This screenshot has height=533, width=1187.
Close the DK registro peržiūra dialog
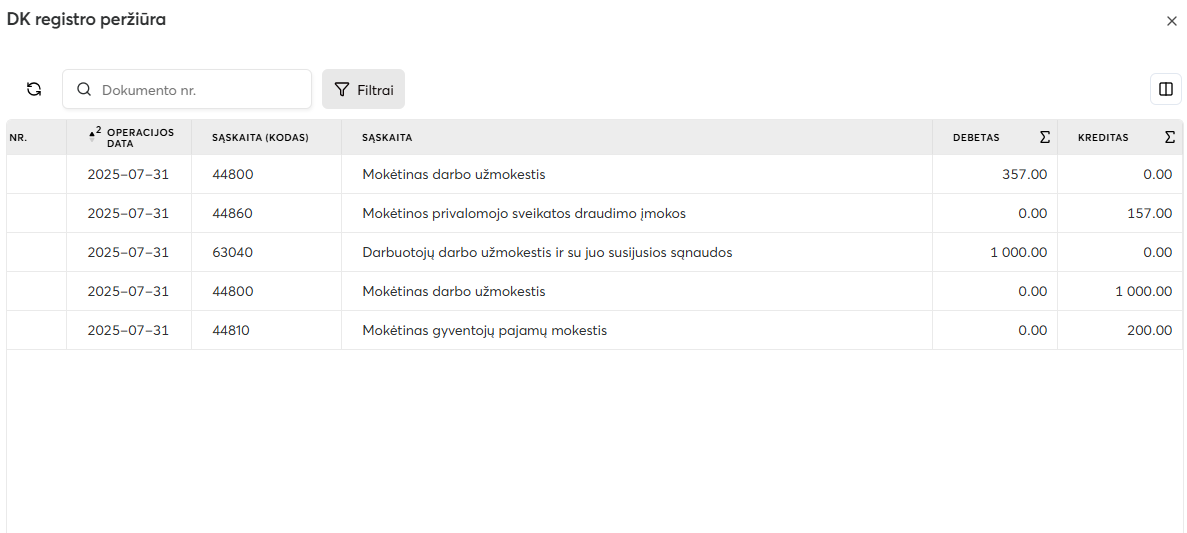click(1171, 21)
